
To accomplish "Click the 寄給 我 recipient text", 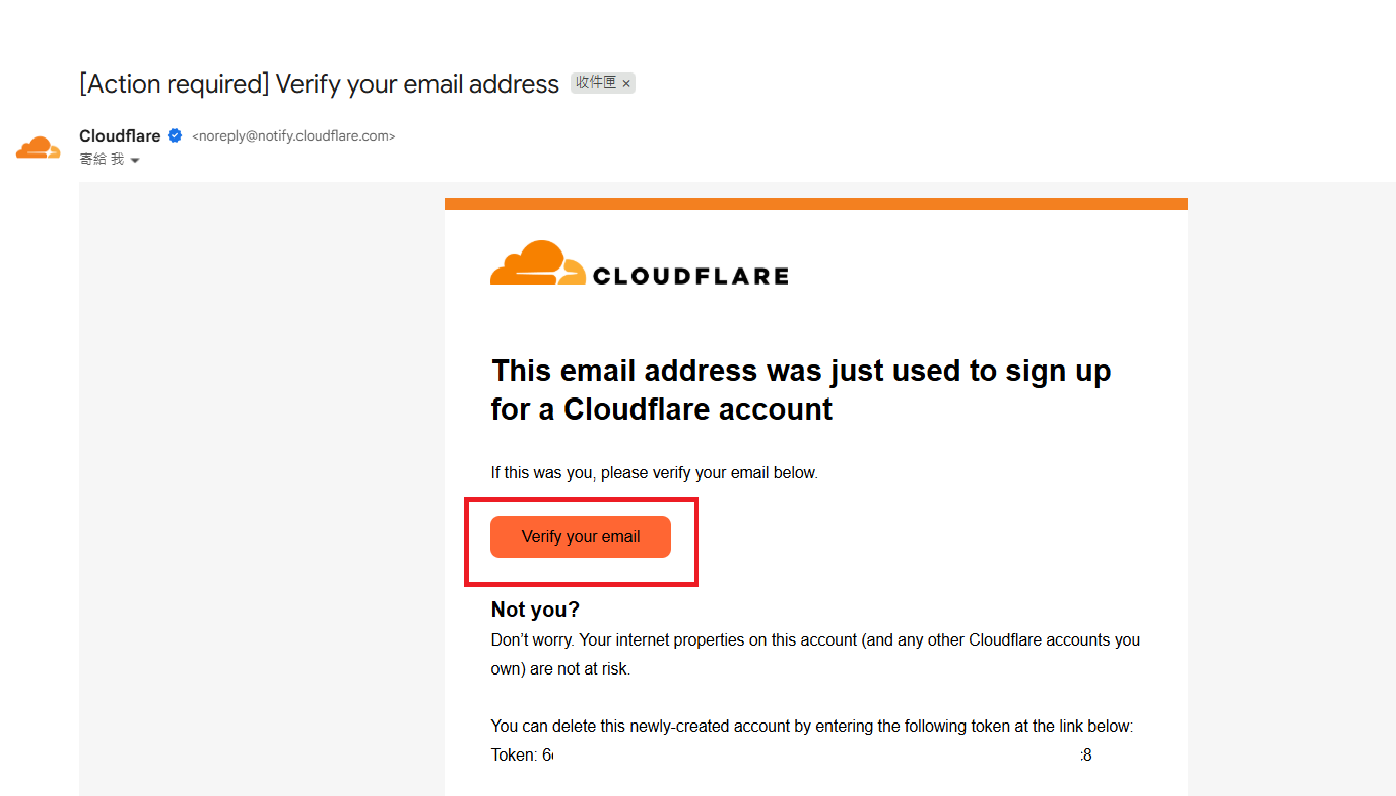I will [x=101, y=159].
